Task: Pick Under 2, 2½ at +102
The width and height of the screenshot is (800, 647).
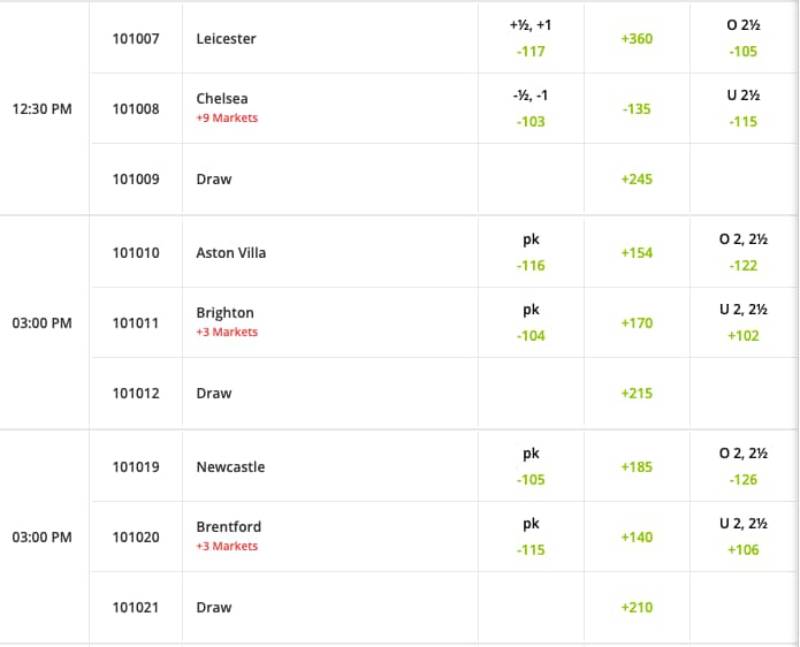Action: point(743,335)
